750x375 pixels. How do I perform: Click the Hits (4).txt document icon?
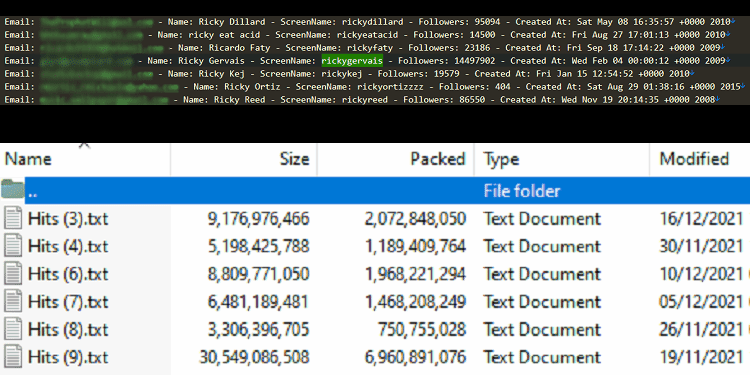point(13,246)
